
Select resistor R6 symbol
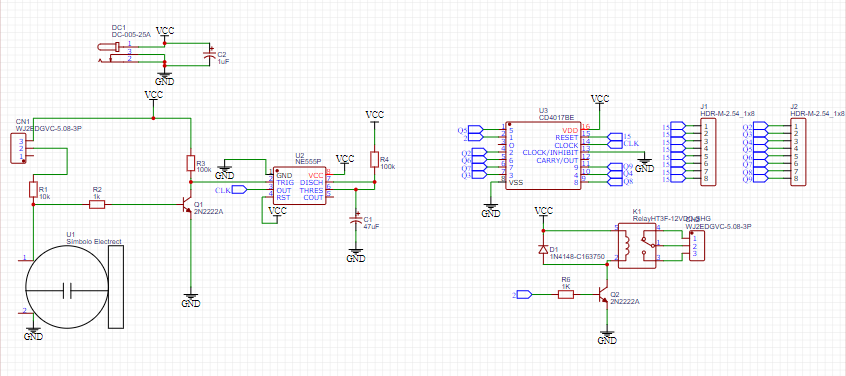point(566,294)
